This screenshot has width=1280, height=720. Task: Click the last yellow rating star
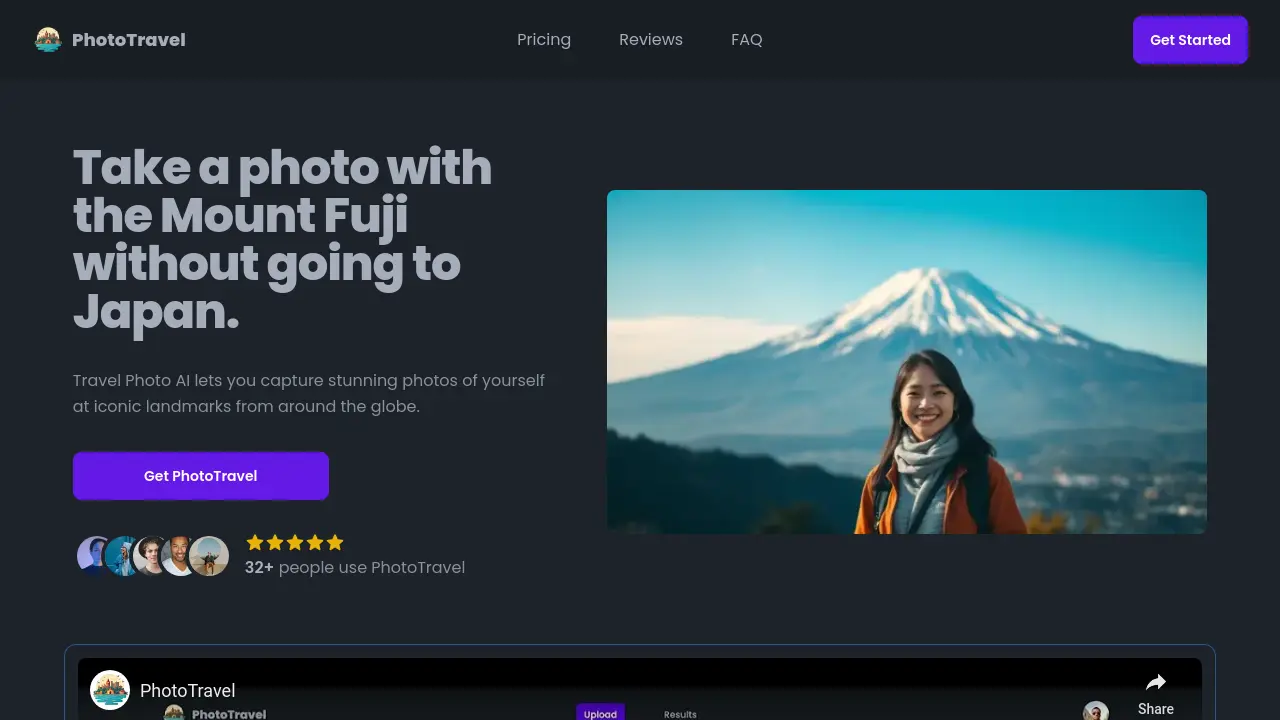pos(335,542)
